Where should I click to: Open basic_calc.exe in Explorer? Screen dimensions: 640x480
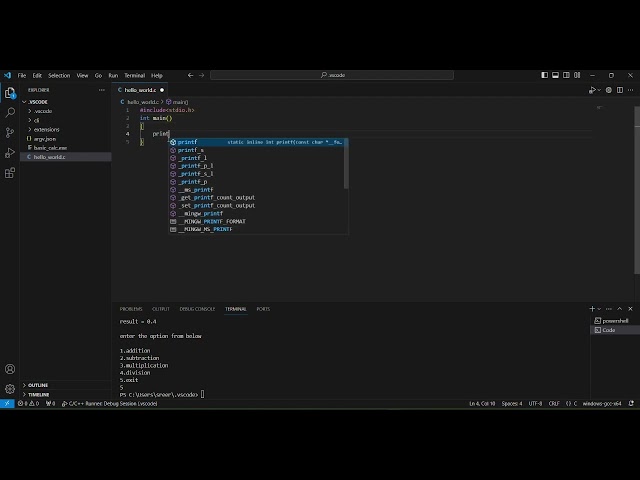(x=65, y=148)
